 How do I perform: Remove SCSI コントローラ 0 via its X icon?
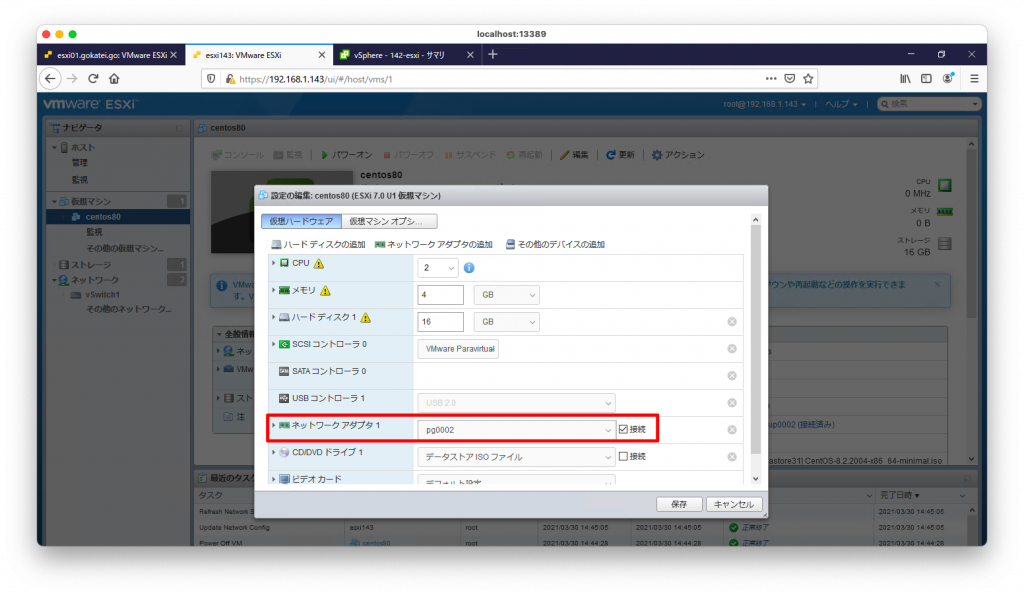(731, 349)
